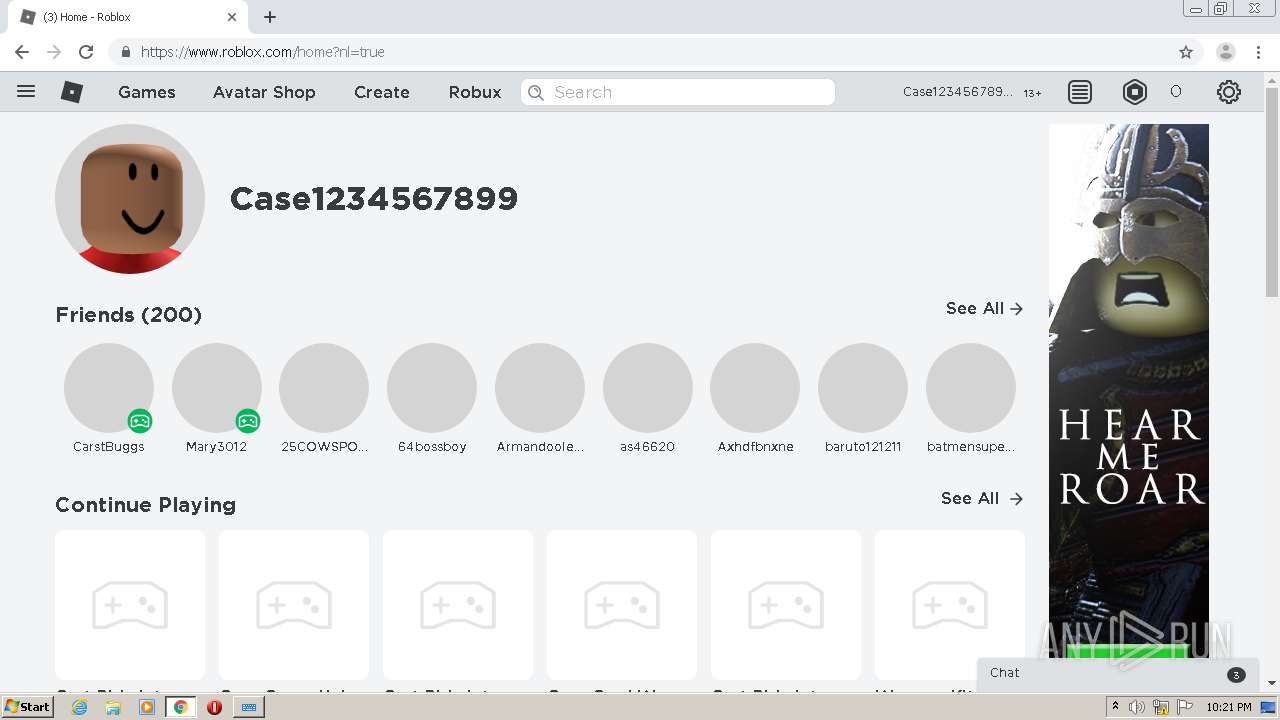Click Chrome icon in taskbar
The height and width of the screenshot is (720, 1280).
point(181,707)
